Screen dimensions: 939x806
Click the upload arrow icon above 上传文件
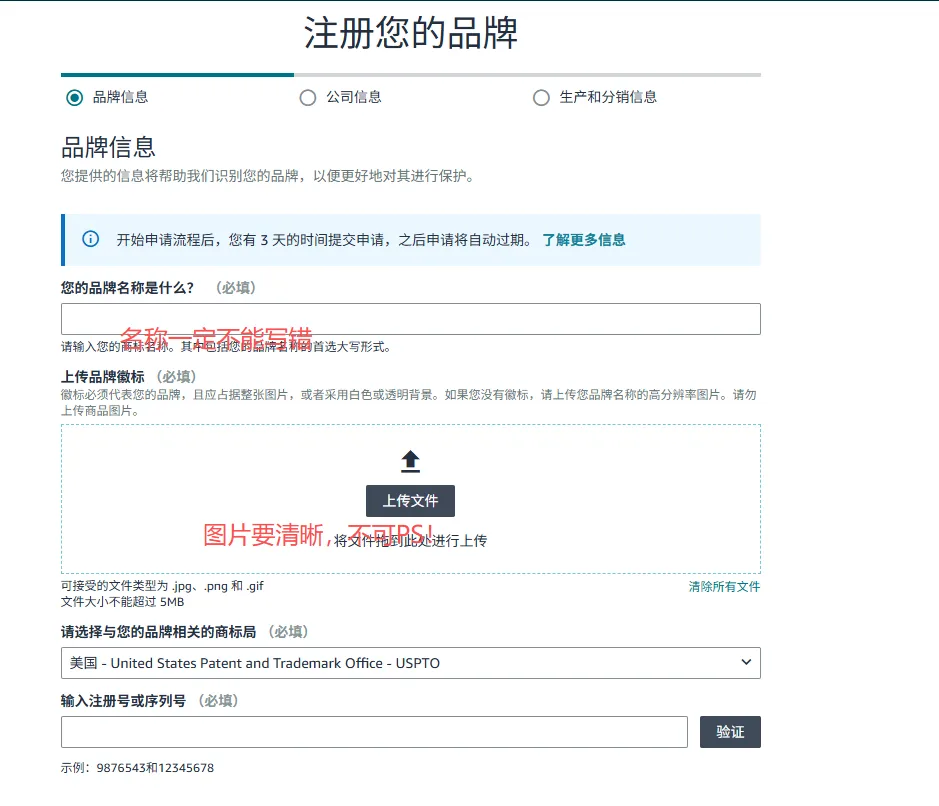(x=410, y=461)
